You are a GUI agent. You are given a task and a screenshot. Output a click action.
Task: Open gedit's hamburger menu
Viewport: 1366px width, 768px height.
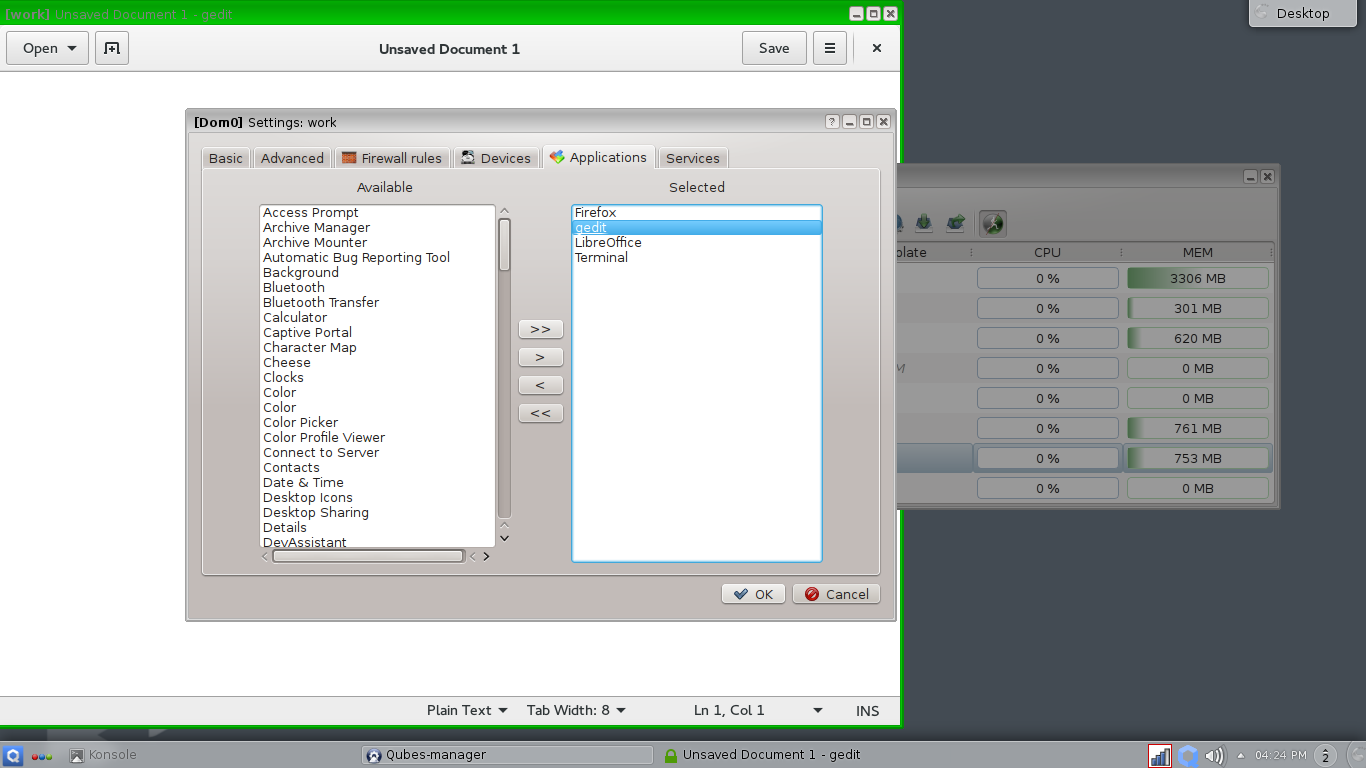click(x=830, y=48)
